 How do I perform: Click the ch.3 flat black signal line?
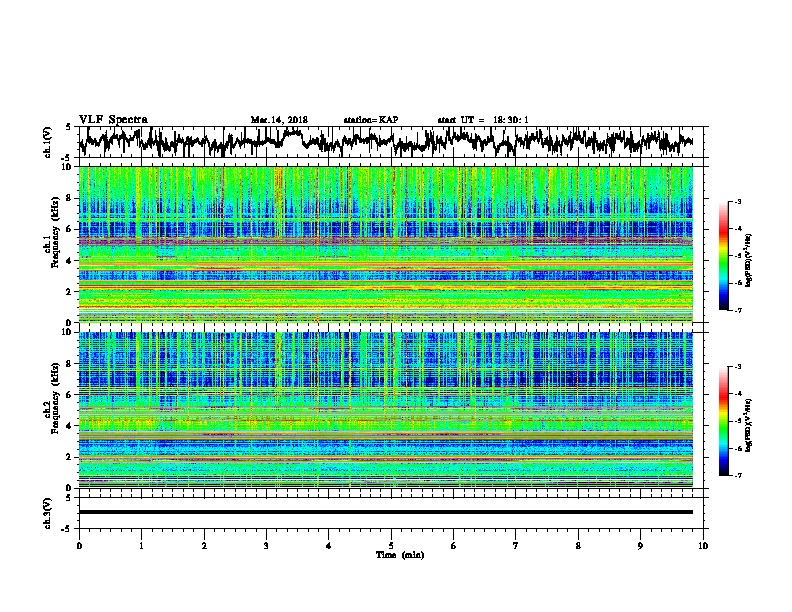click(386, 512)
